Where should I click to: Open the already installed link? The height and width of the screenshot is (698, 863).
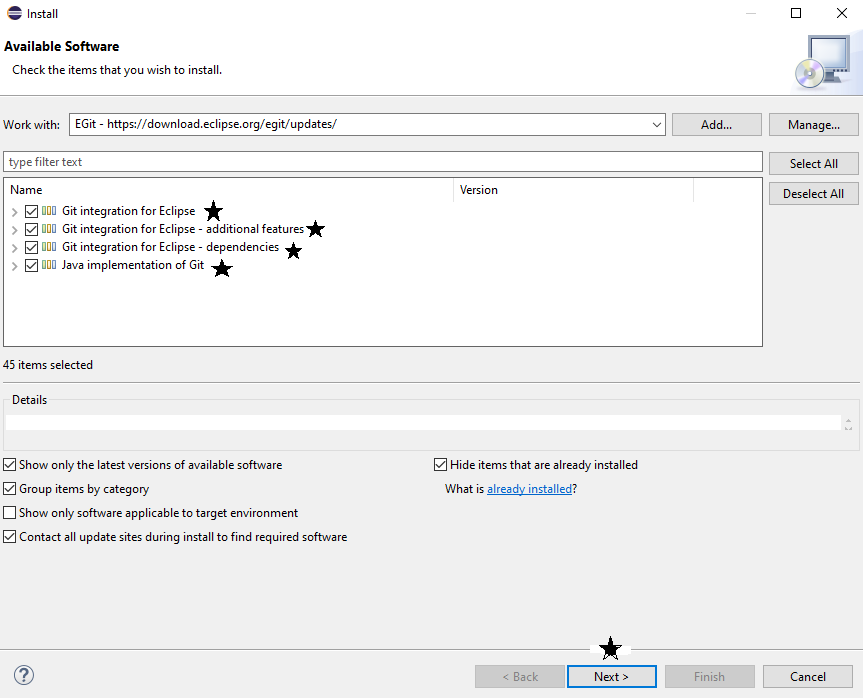pos(529,490)
